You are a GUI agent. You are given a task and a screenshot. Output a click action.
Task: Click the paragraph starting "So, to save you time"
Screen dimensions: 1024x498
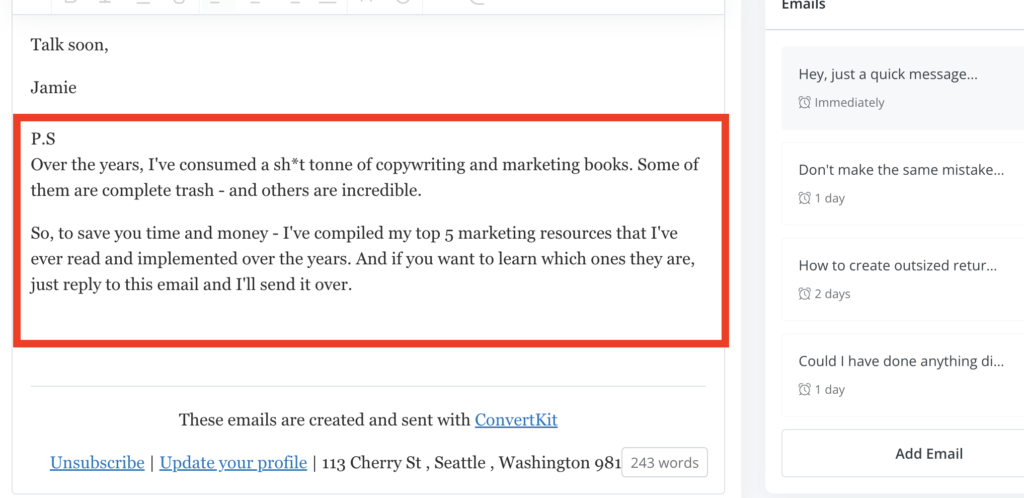[364, 260]
